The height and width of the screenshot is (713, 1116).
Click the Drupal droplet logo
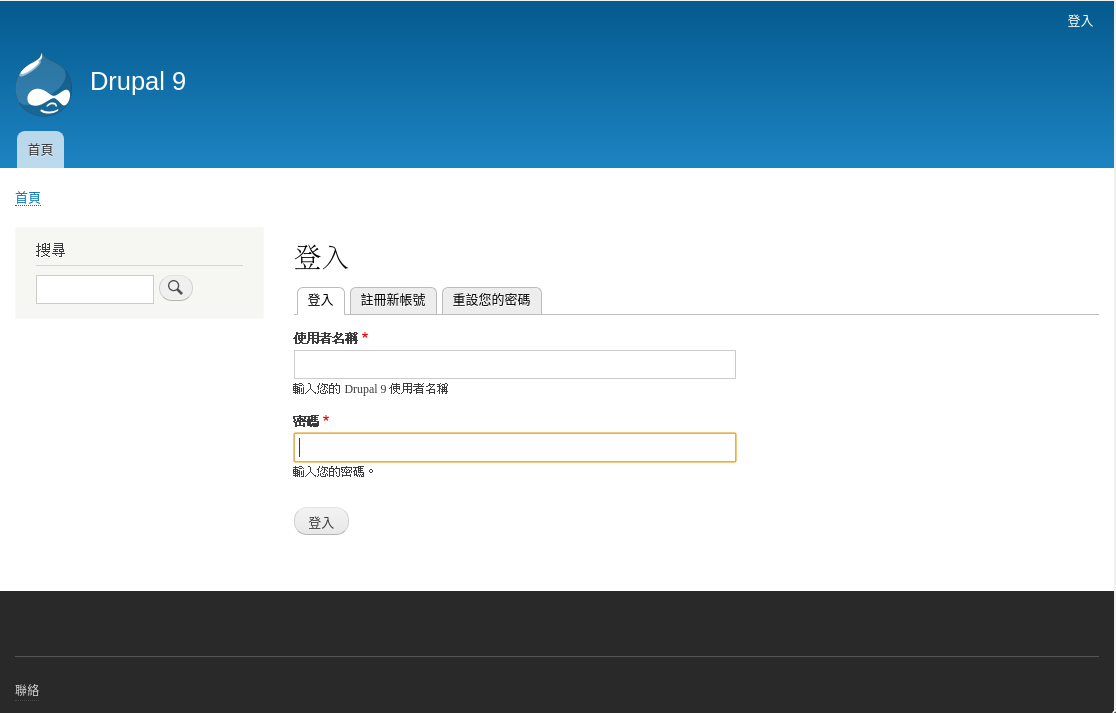point(43,84)
